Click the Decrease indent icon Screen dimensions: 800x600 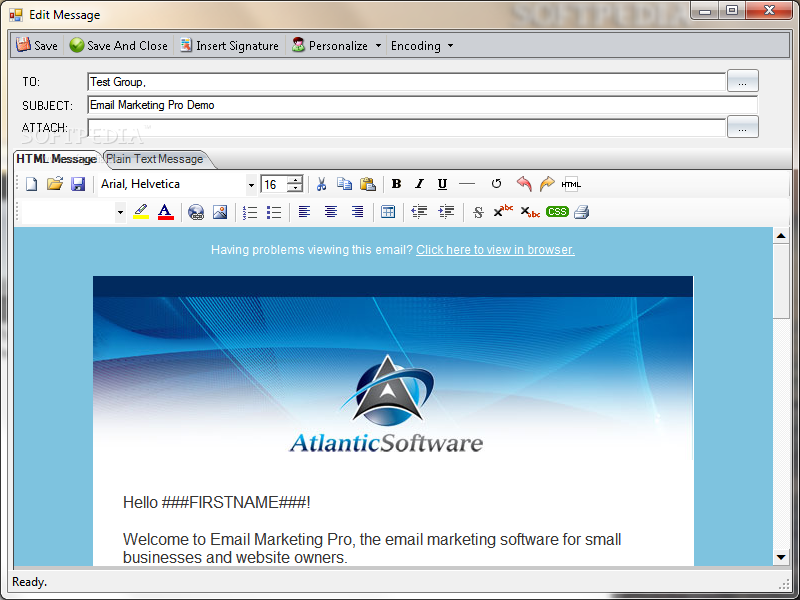[x=419, y=212]
